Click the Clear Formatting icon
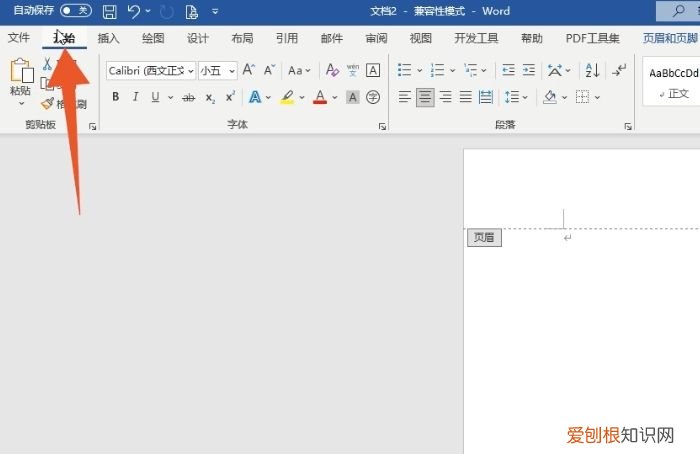700x454 pixels. point(332,70)
